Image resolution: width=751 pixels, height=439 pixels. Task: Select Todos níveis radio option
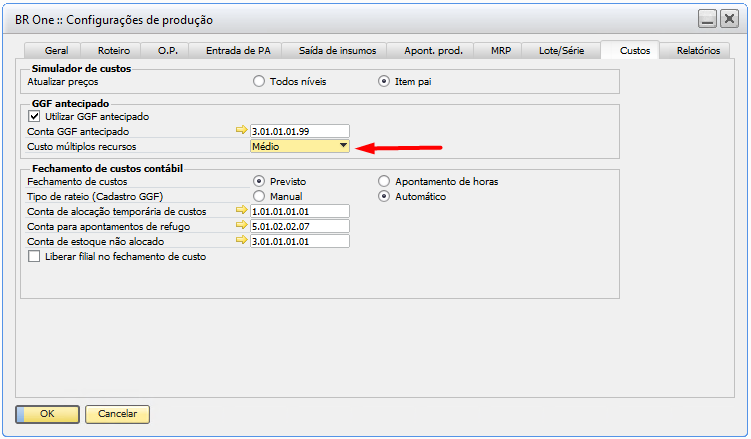pyautogui.click(x=259, y=81)
